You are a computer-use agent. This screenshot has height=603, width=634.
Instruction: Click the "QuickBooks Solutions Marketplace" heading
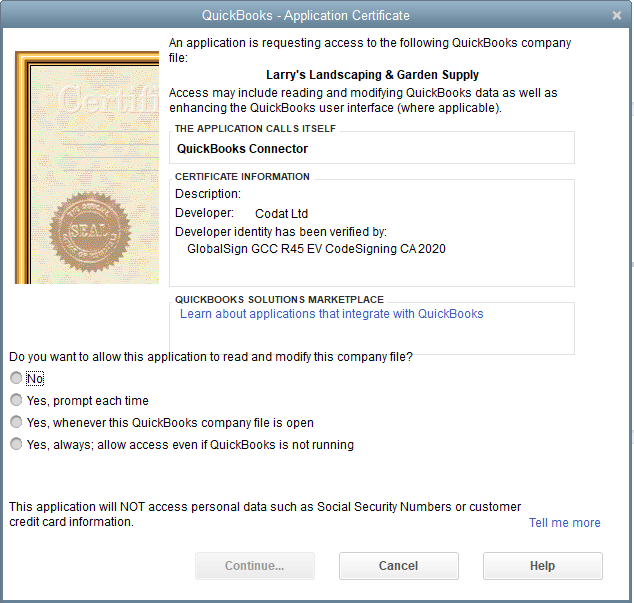coord(279,300)
